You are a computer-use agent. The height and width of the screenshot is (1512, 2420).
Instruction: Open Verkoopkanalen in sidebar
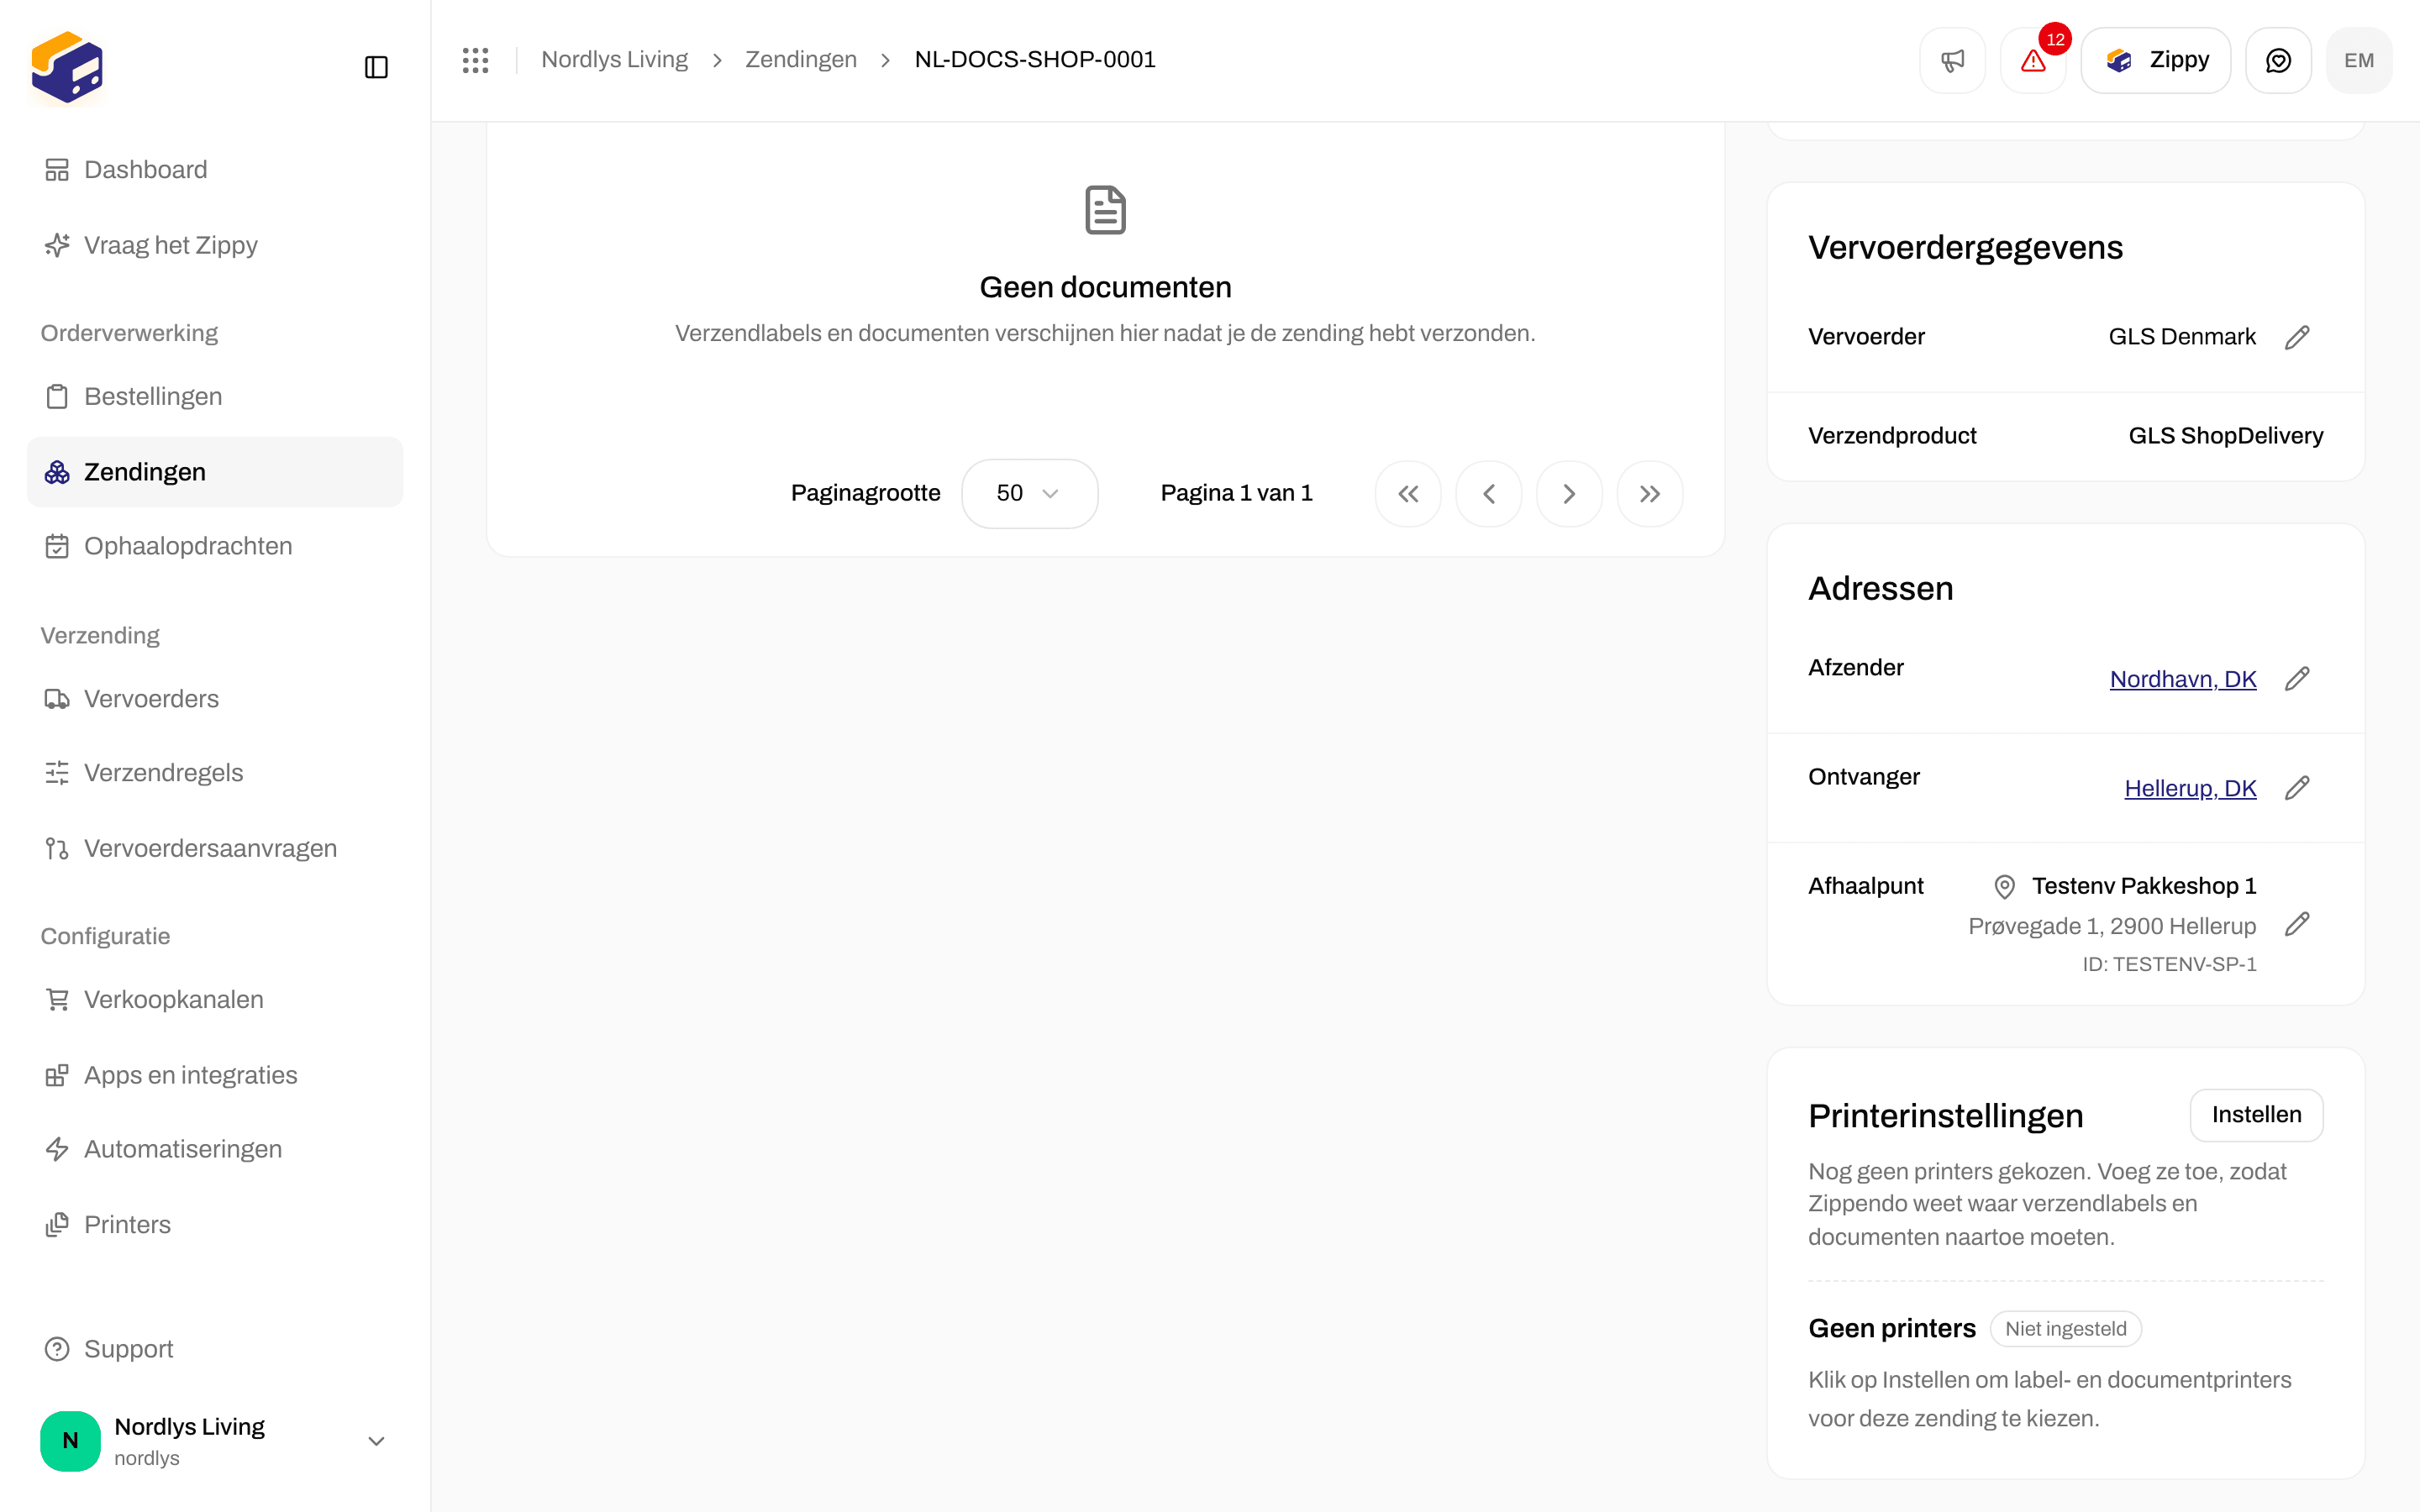pos(215,999)
